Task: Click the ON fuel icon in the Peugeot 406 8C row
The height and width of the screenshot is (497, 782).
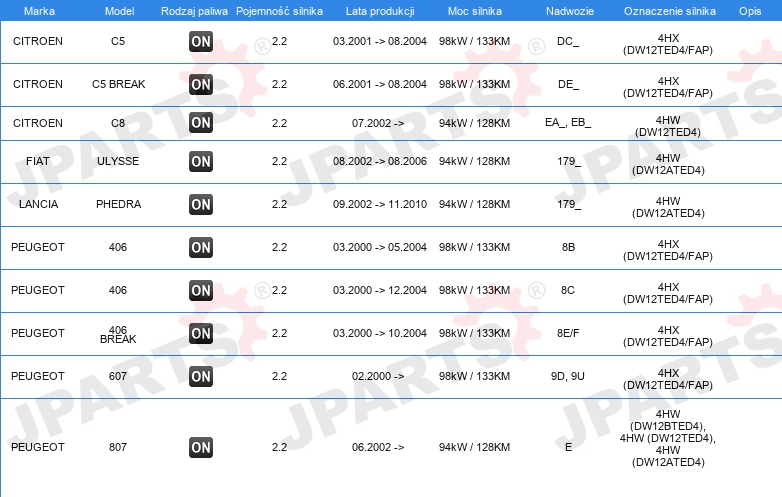Action: pyautogui.click(x=201, y=290)
